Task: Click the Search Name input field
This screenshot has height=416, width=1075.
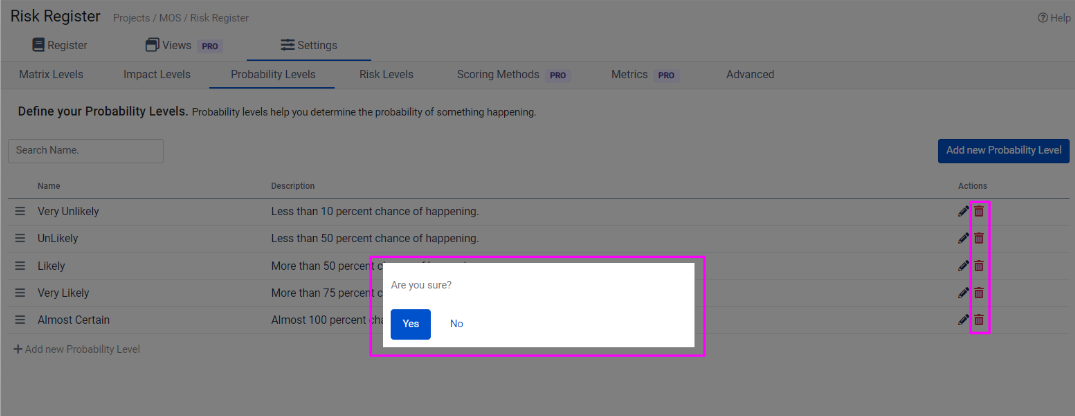Action: (x=85, y=150)
